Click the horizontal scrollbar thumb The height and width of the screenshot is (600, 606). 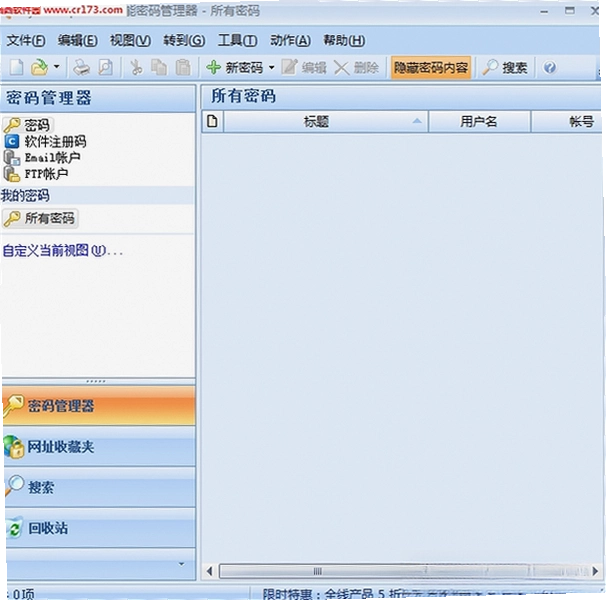click(x=317, y=571)
